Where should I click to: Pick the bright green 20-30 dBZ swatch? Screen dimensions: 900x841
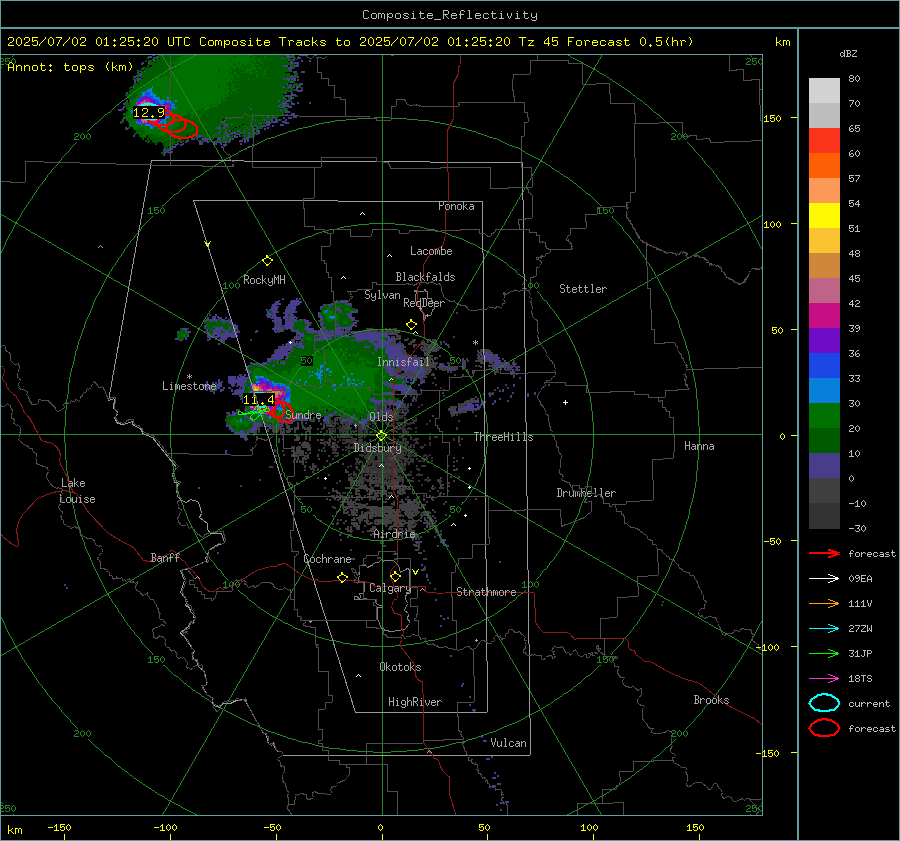click(824, 416)
